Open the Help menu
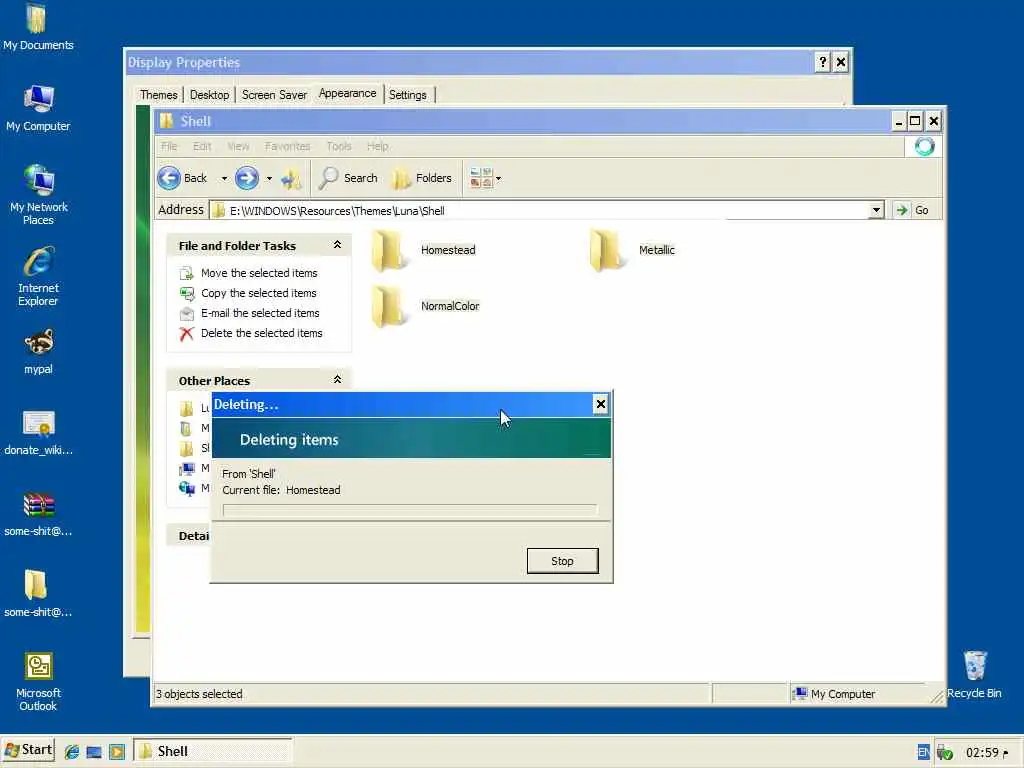Image resolution: width=1024 pixels, height=768 pixels. click(x=377, y=146)
